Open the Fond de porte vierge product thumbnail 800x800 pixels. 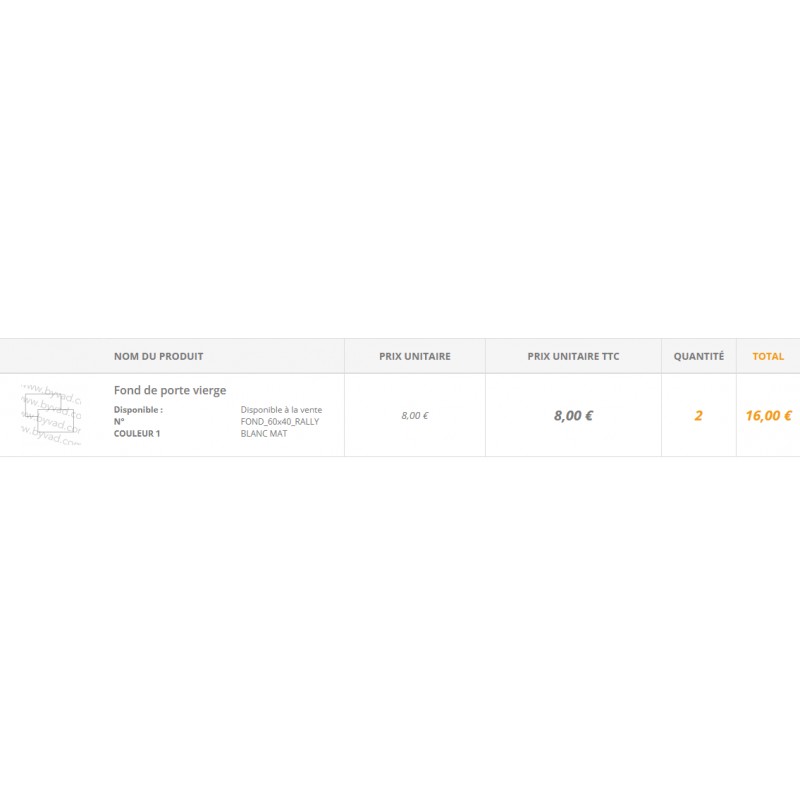(51, 415)
